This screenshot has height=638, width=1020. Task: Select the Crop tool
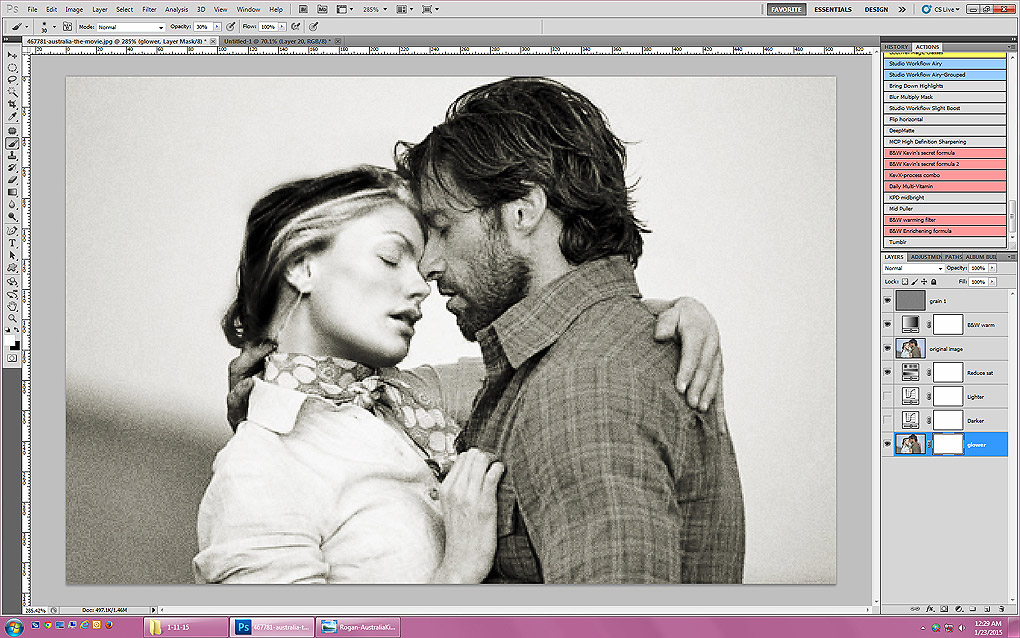coord(12,104)
